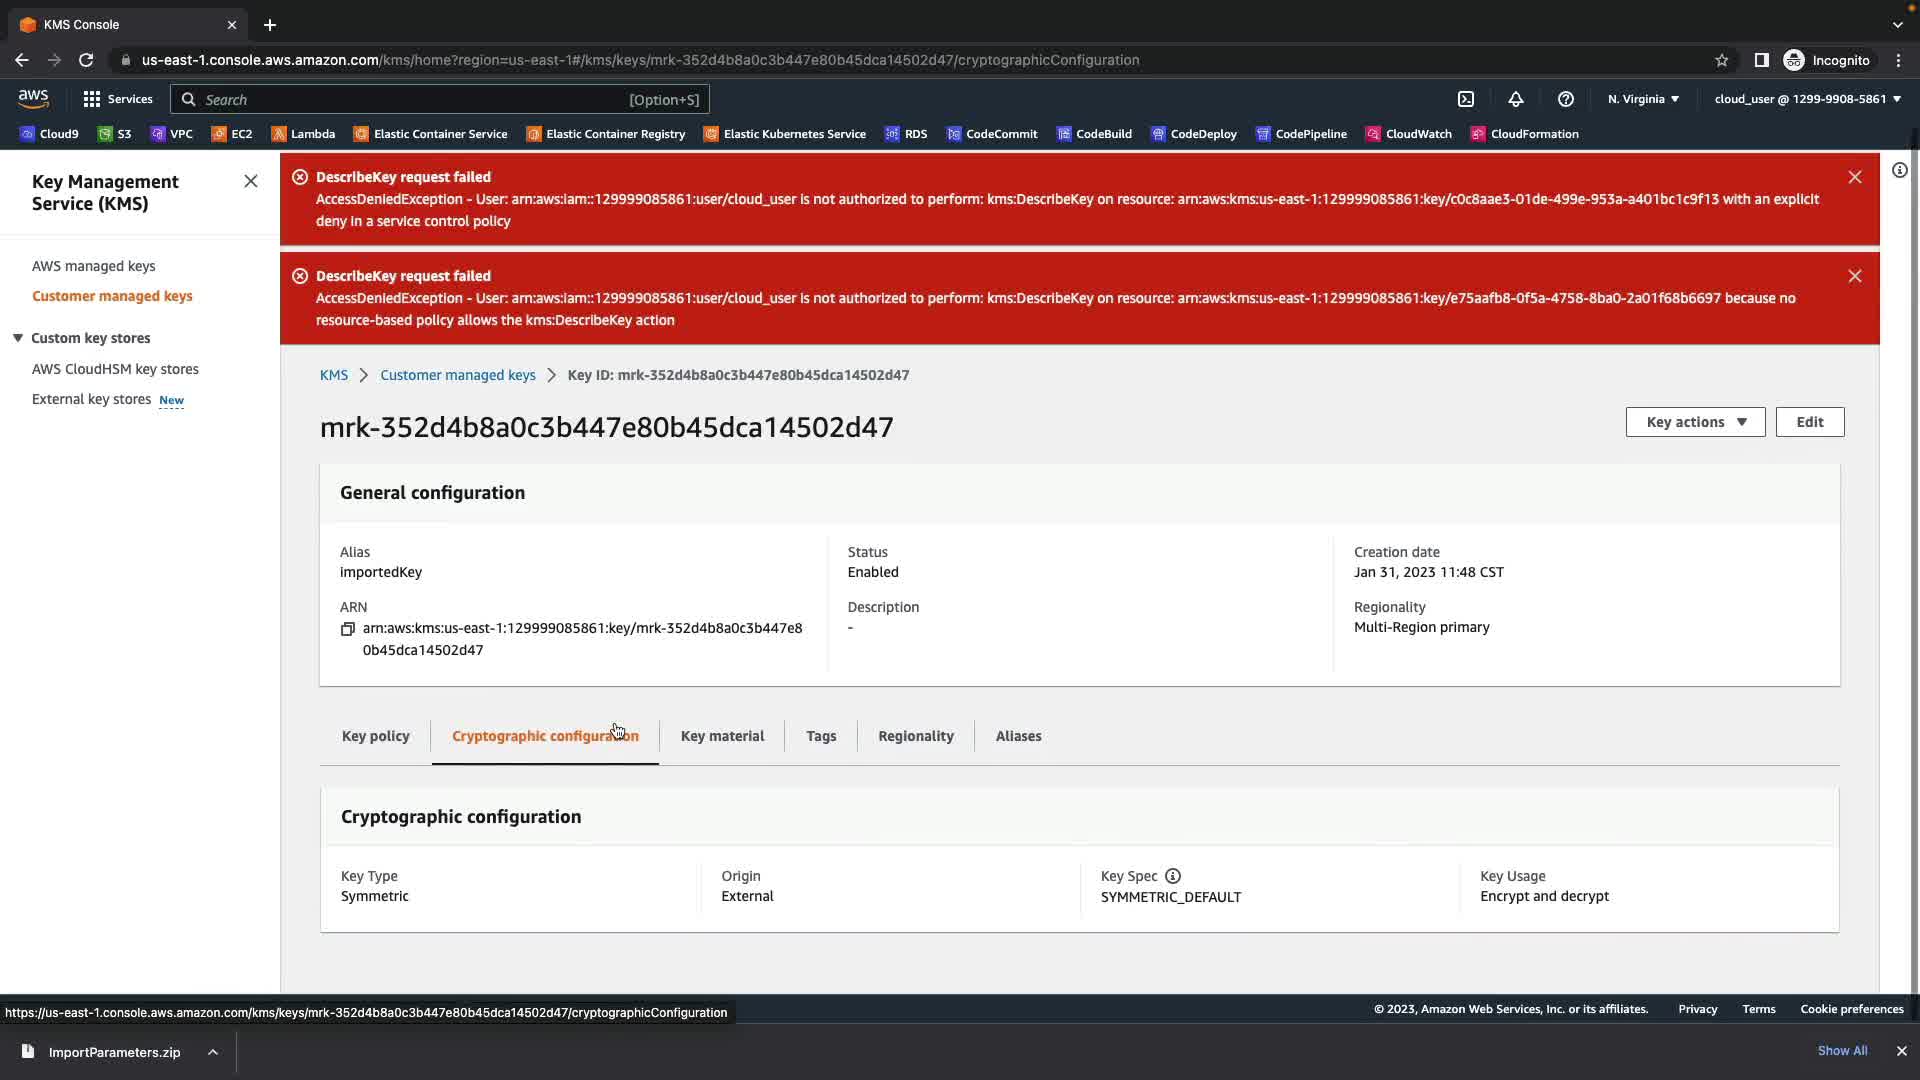1920x1080 pixels.
Task: Go to Customer managed keys breadcrumb
Action: [457, 375]
